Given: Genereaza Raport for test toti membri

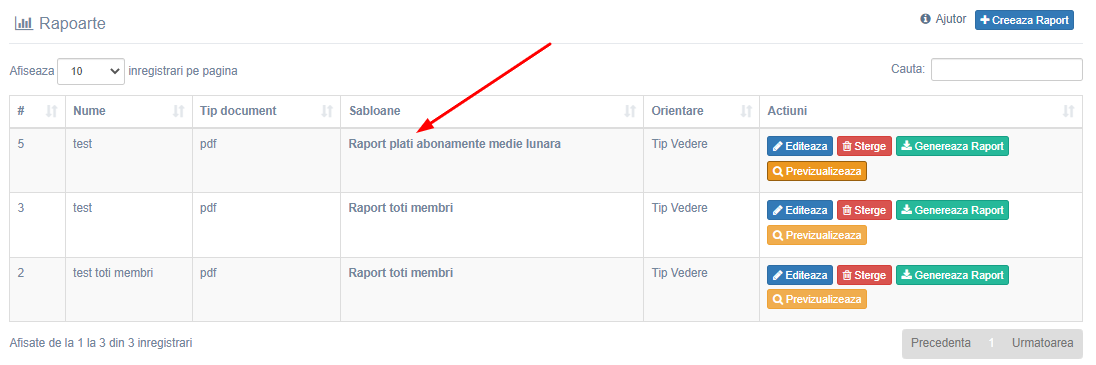Looking at the screenshot, I should point(952,275).
